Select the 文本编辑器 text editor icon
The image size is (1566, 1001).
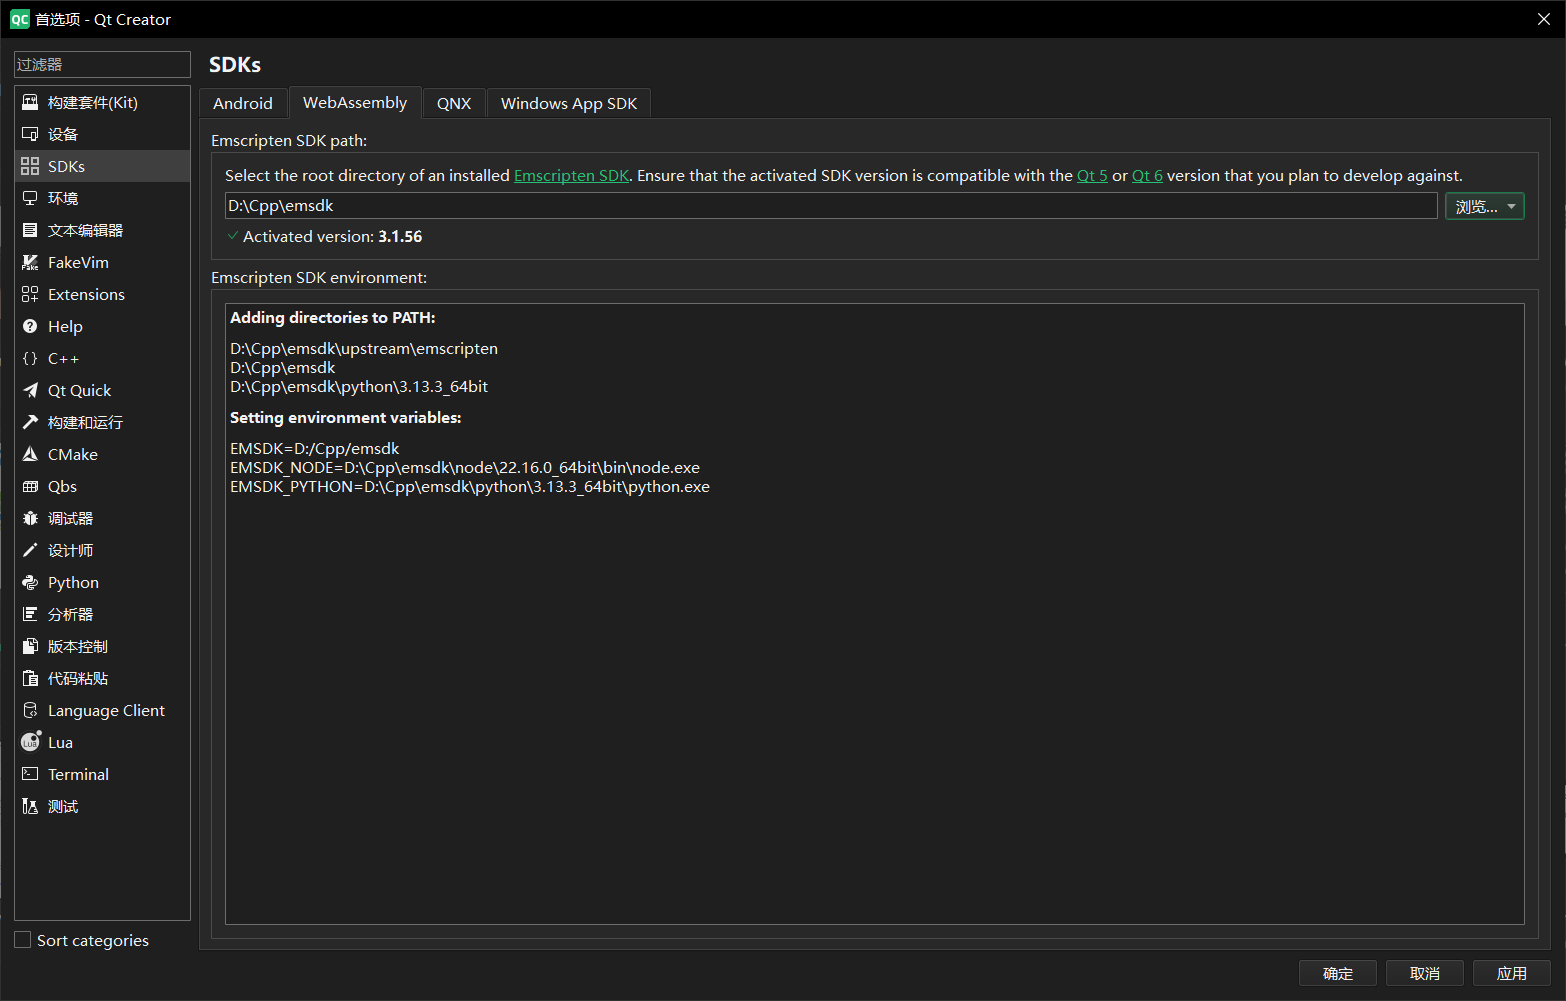point(30,230)
